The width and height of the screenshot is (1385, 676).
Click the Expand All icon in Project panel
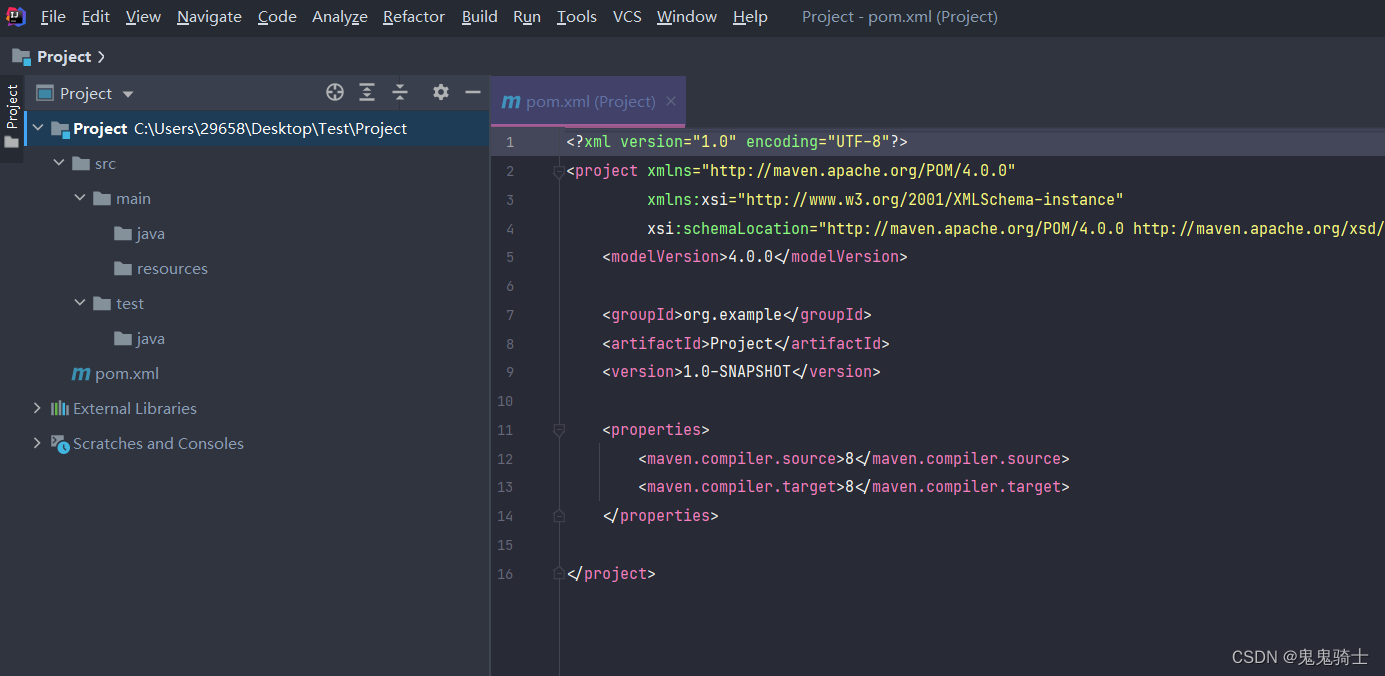(x=367, y=92)
